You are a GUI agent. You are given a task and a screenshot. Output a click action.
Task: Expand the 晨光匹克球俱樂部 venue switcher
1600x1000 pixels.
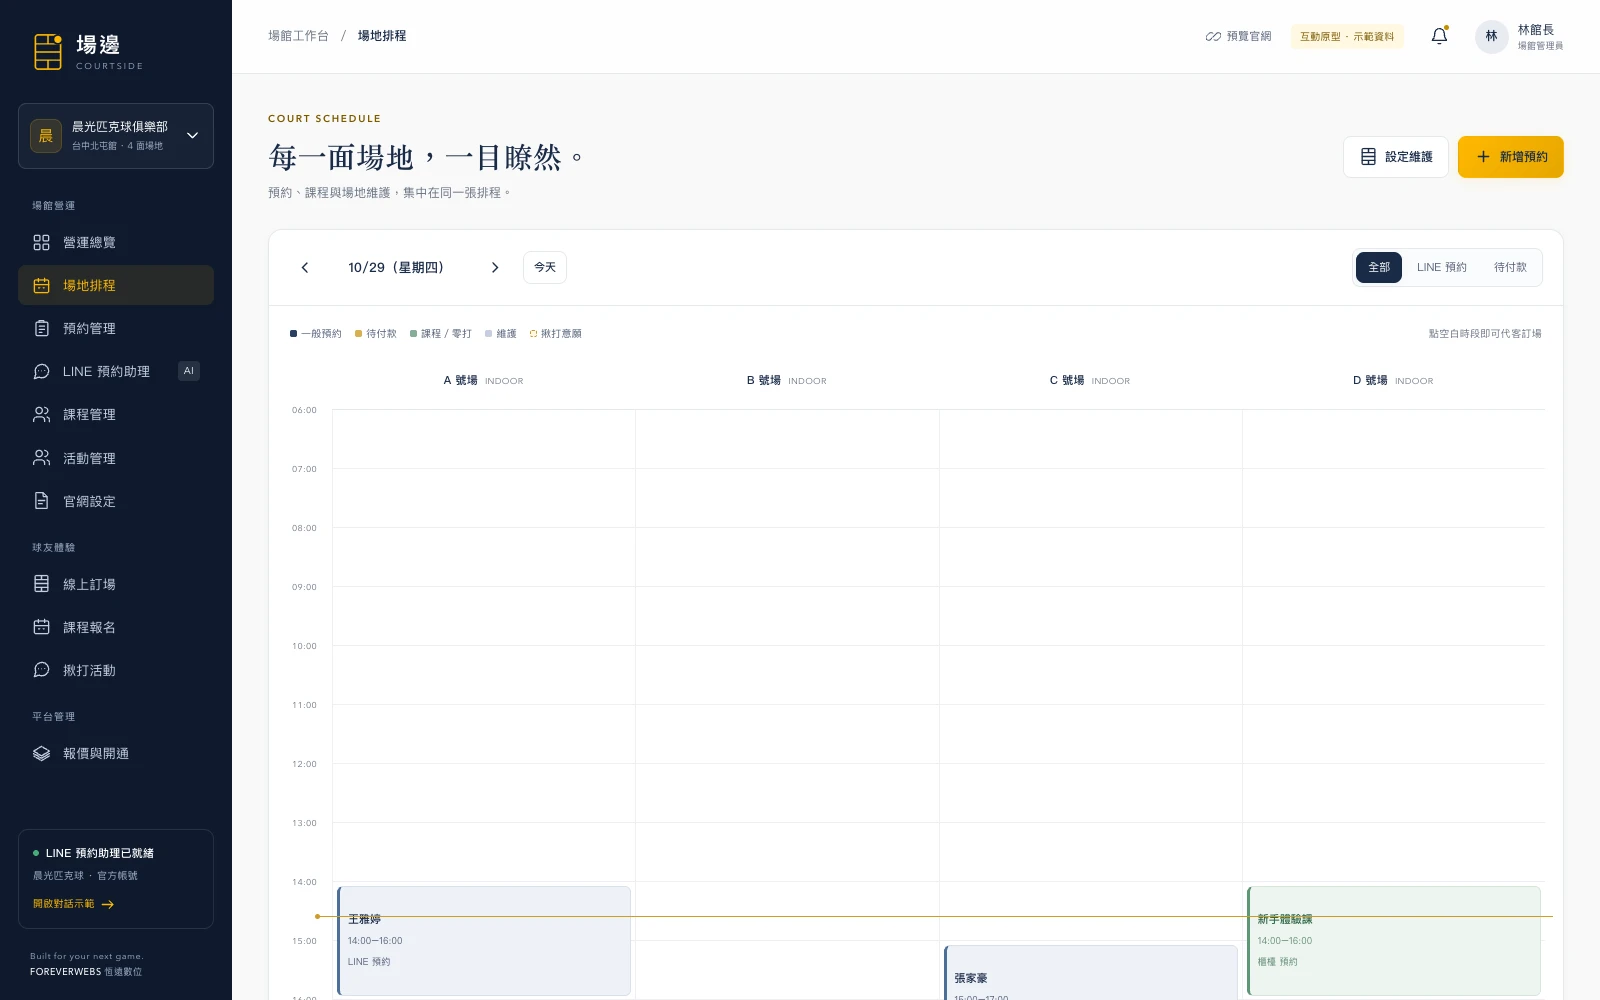click(x=116, y=136)
